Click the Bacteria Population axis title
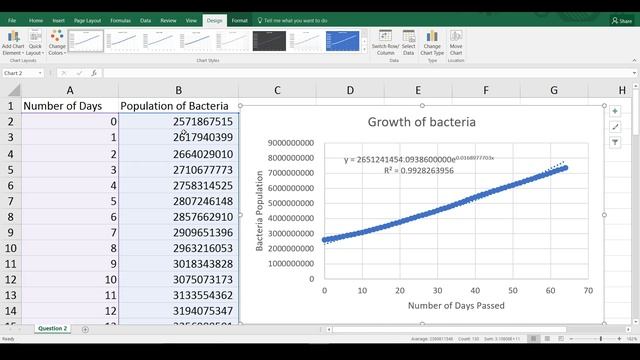 pyautogui.click(x=259, y=211)
